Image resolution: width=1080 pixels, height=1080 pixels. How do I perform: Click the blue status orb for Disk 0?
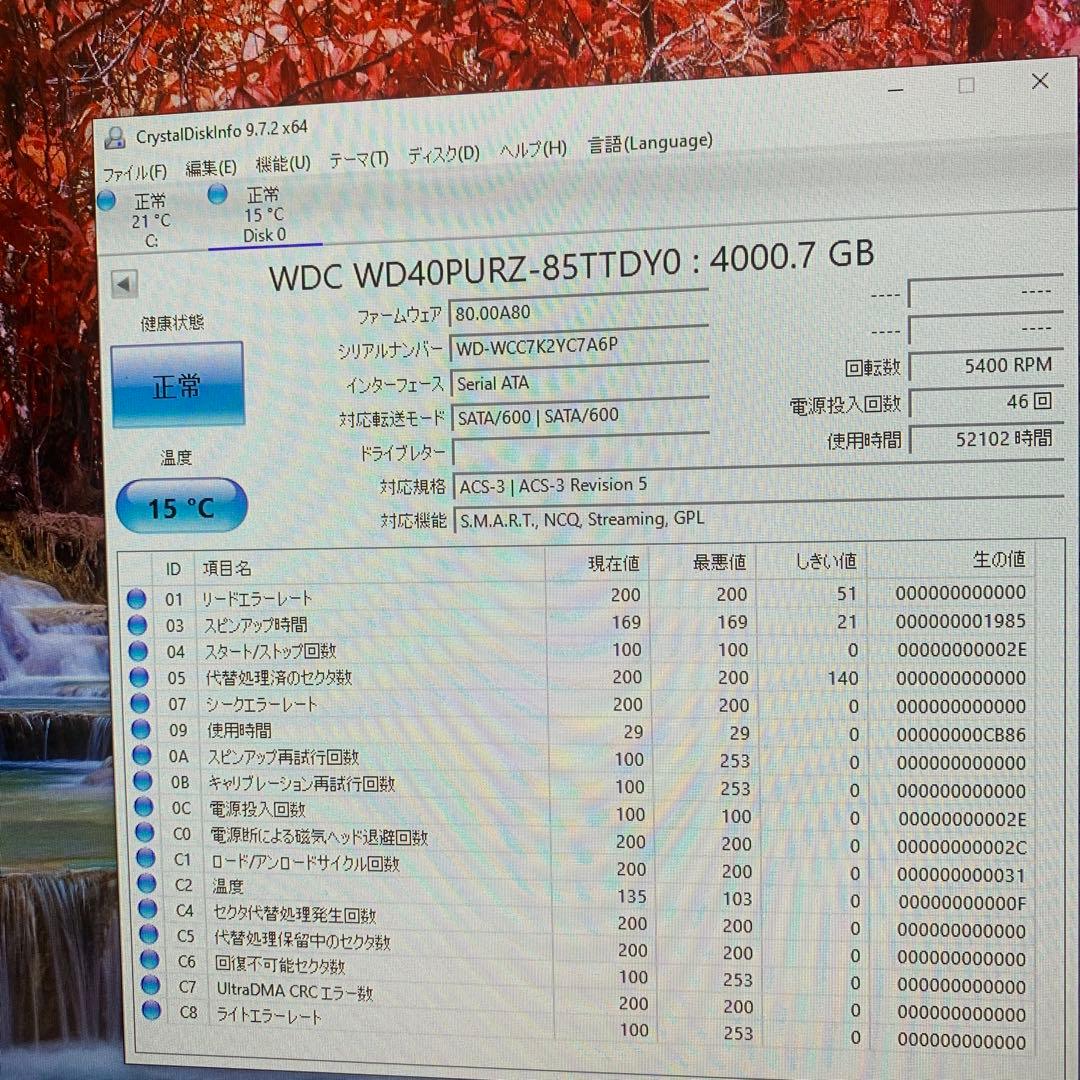click(217, 194)
